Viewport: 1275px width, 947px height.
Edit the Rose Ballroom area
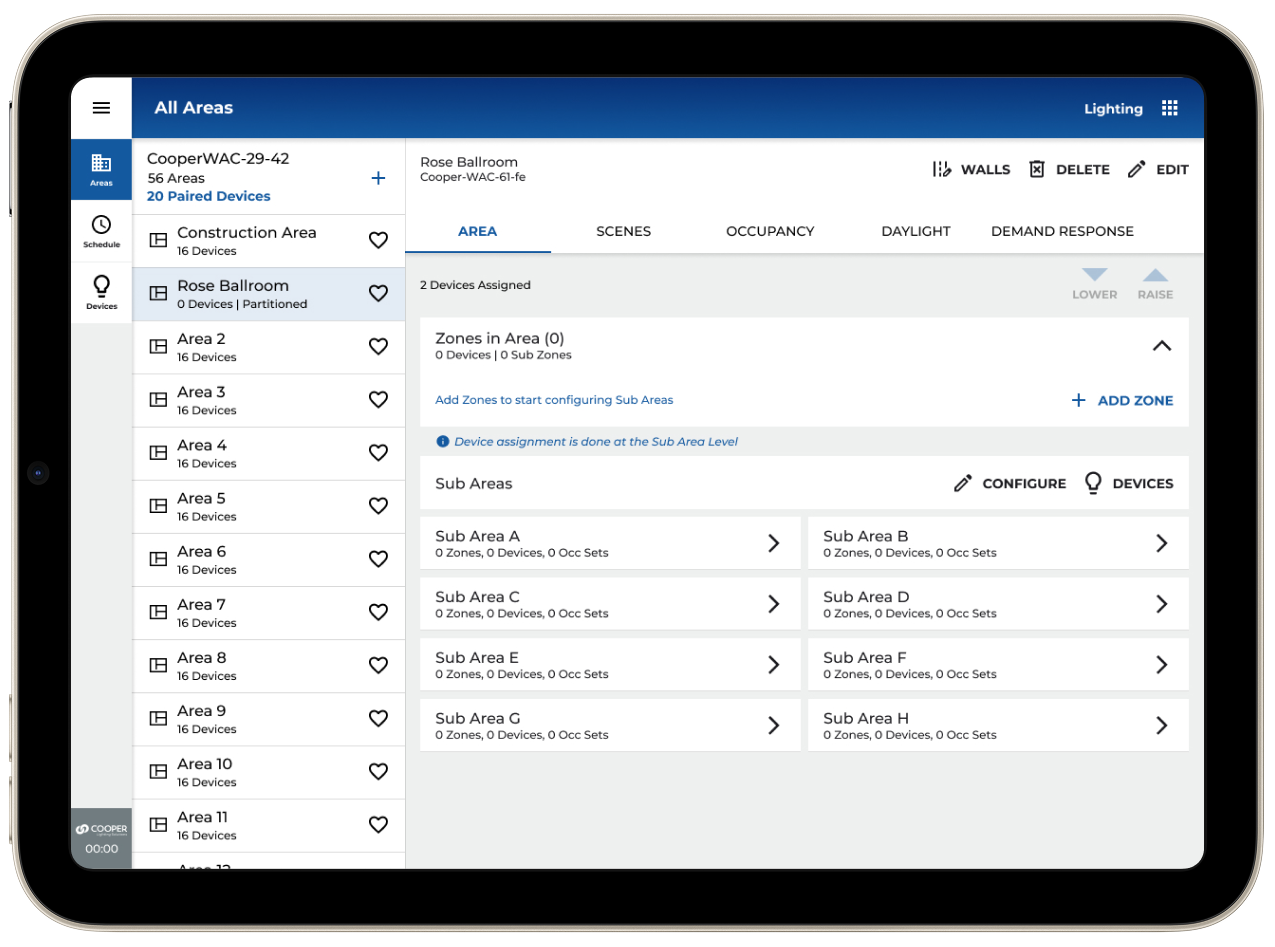pyautogui.click(x=1158, y=170)
